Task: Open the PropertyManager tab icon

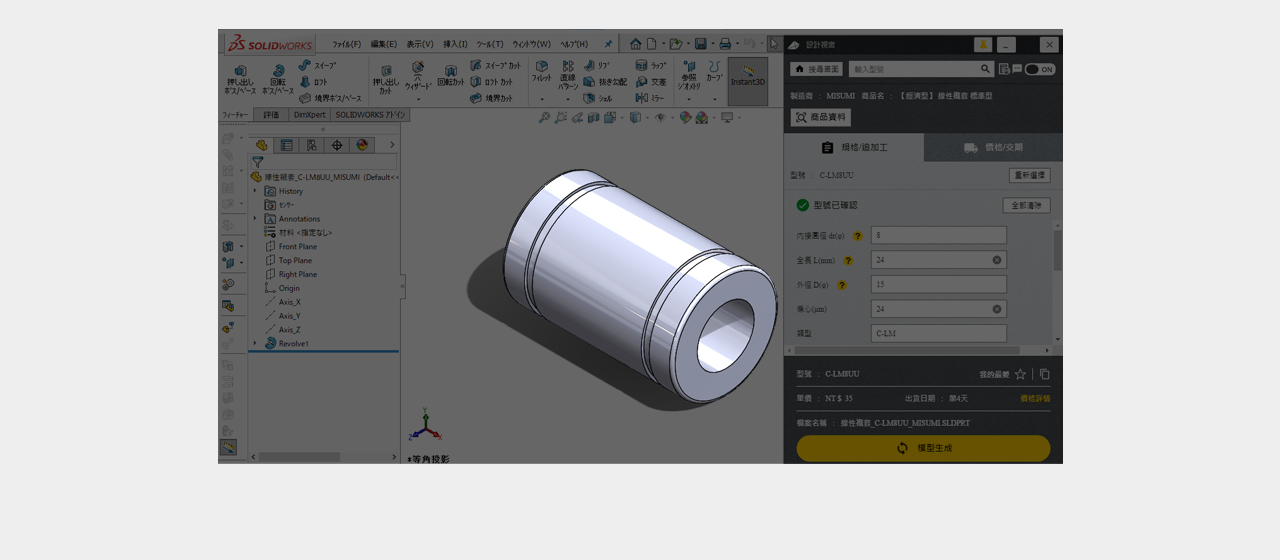Action: point(286,145)
